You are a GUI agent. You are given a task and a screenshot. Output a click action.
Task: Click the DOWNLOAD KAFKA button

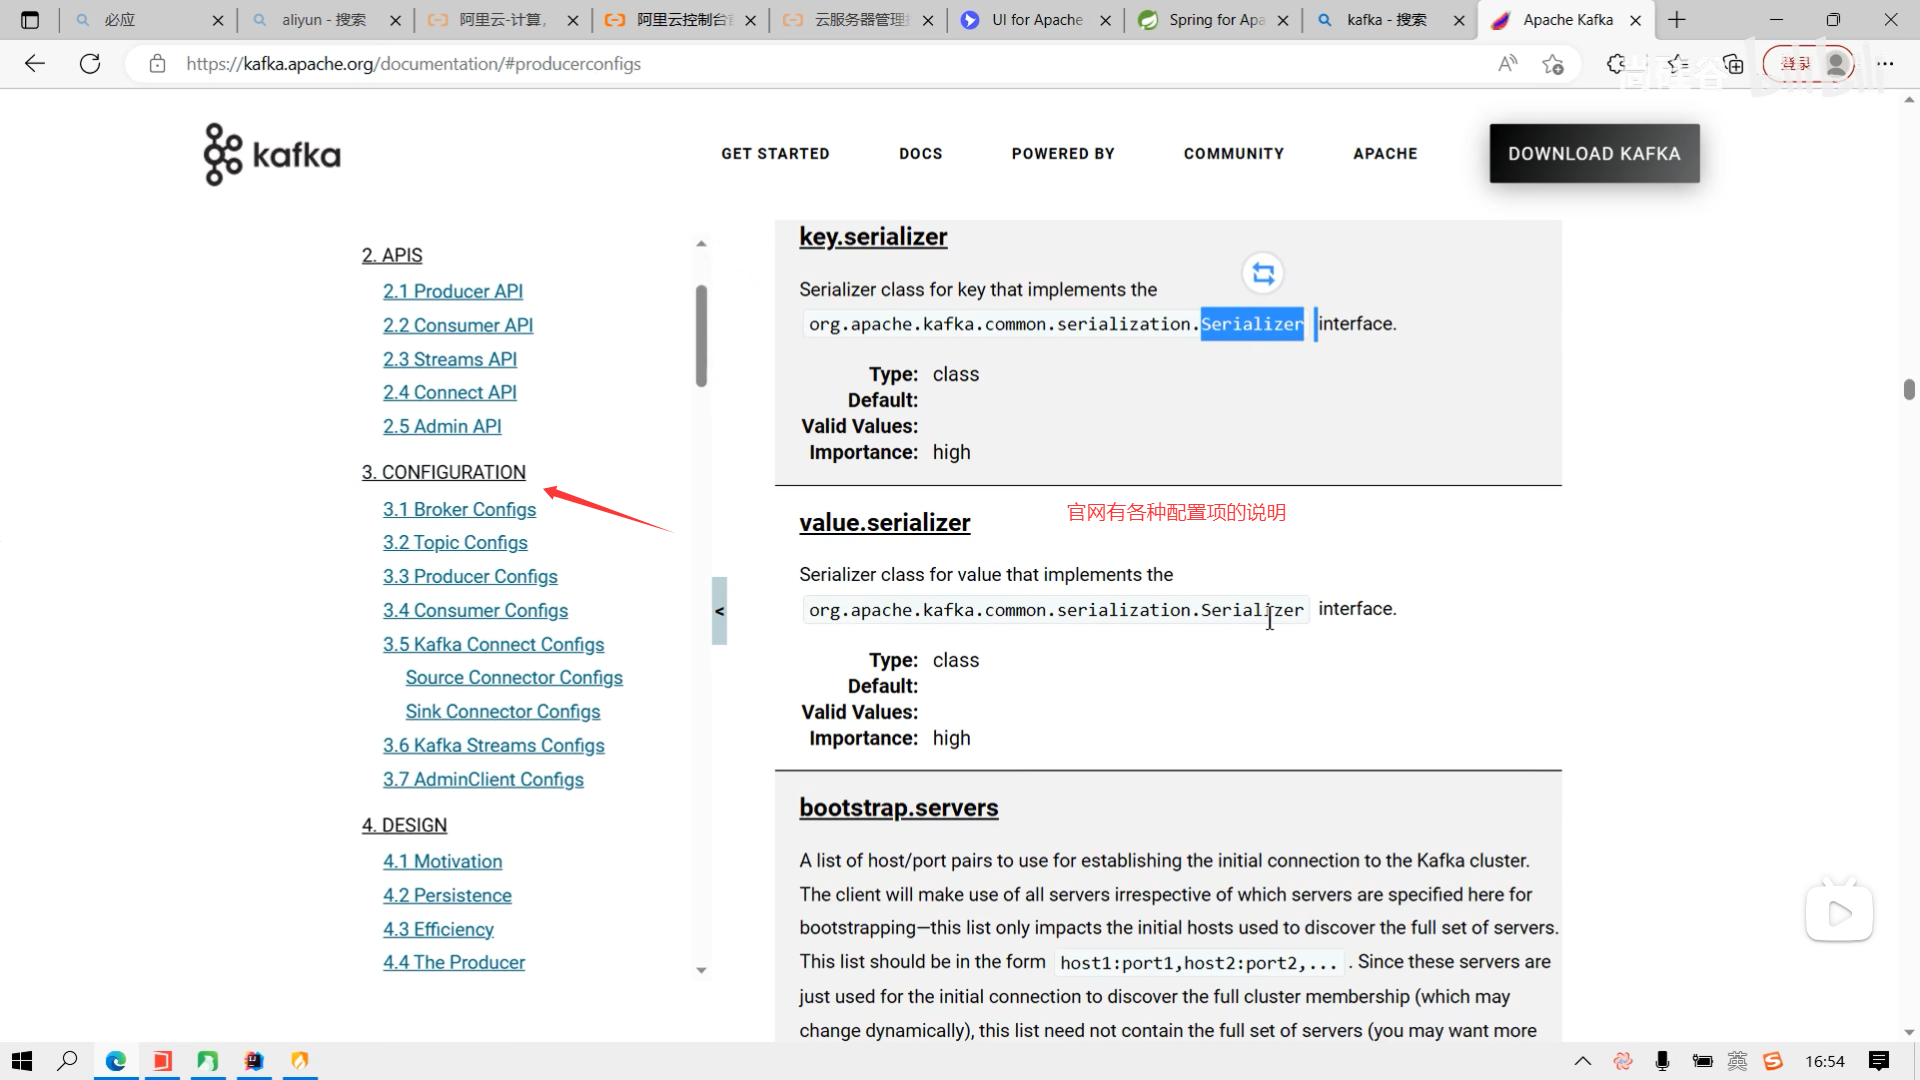pos(1594,153)
